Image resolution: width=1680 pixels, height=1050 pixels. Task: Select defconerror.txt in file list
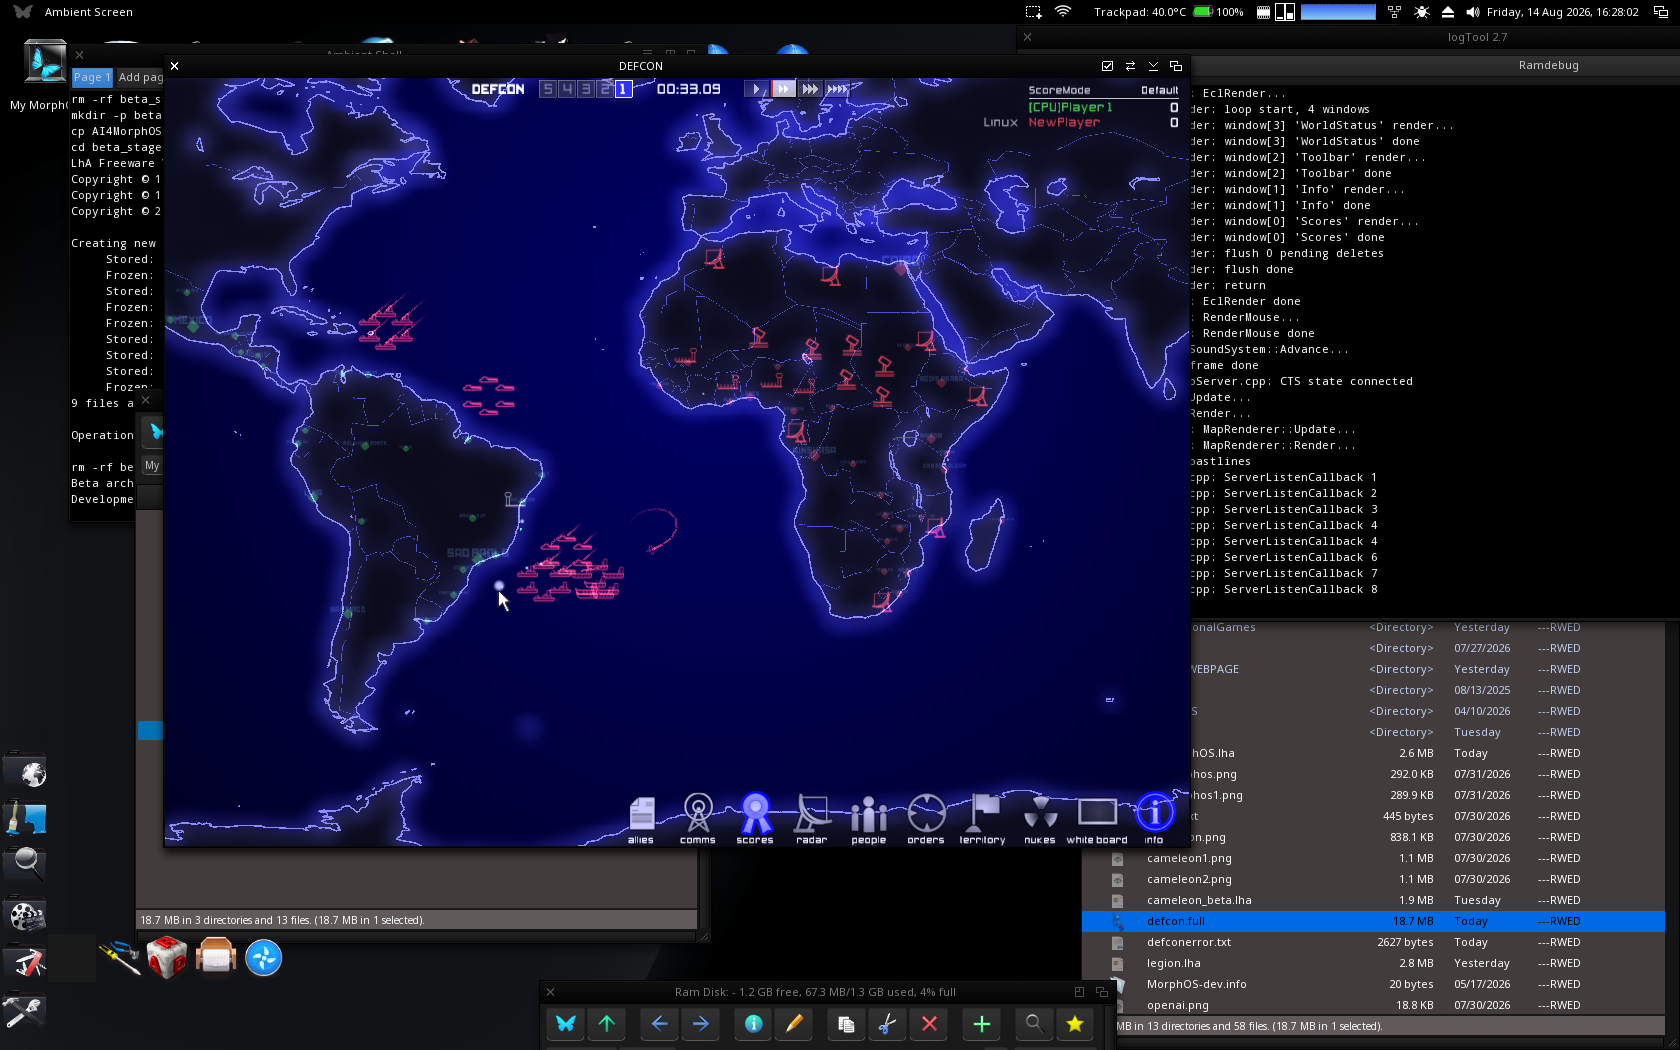point(1373,942)
